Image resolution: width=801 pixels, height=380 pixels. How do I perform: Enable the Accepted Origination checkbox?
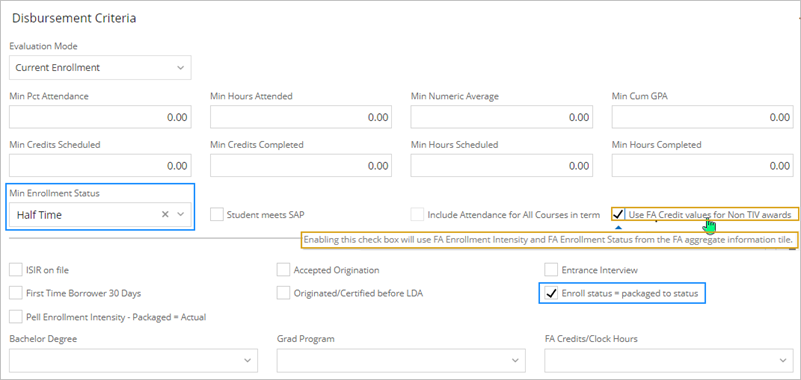(x=284, y=270)
